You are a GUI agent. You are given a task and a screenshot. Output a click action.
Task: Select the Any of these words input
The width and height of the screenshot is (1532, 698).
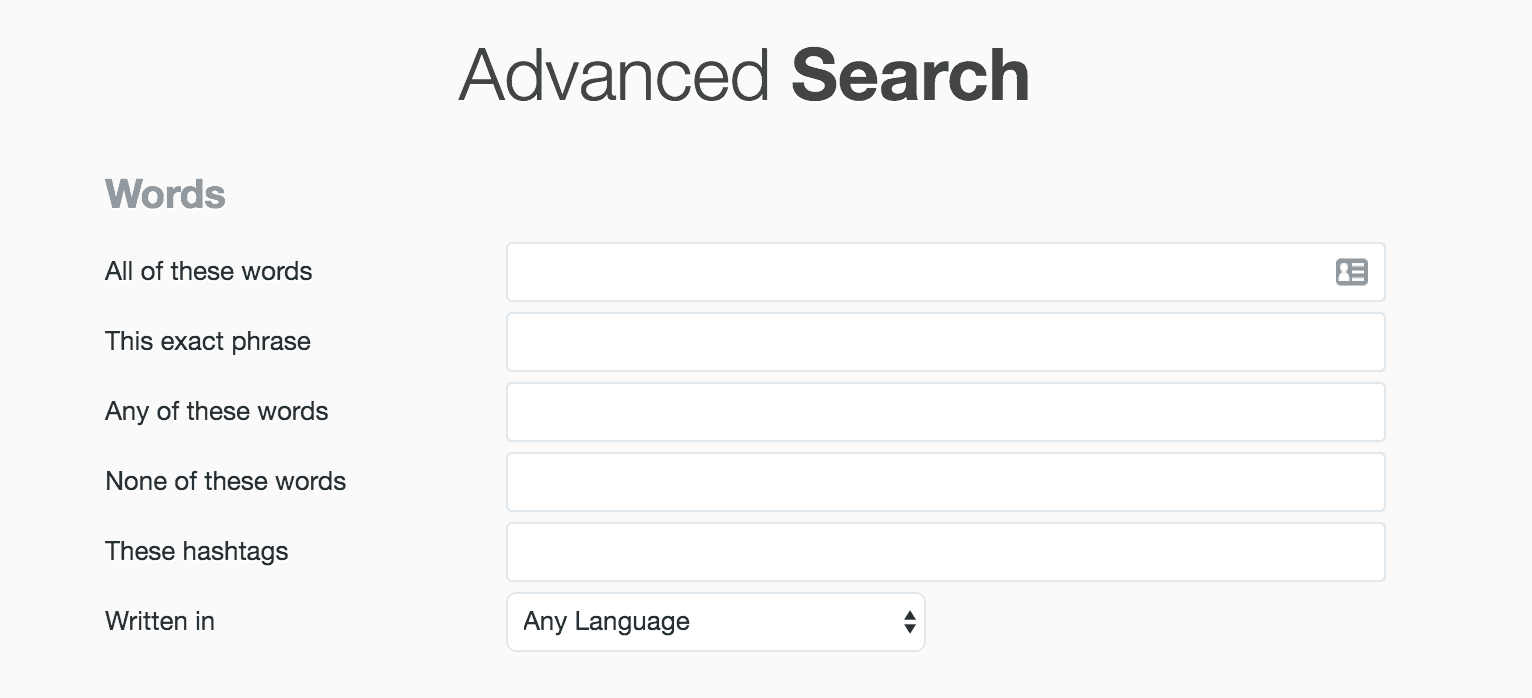pyautogui.click(x=945, y=412)
